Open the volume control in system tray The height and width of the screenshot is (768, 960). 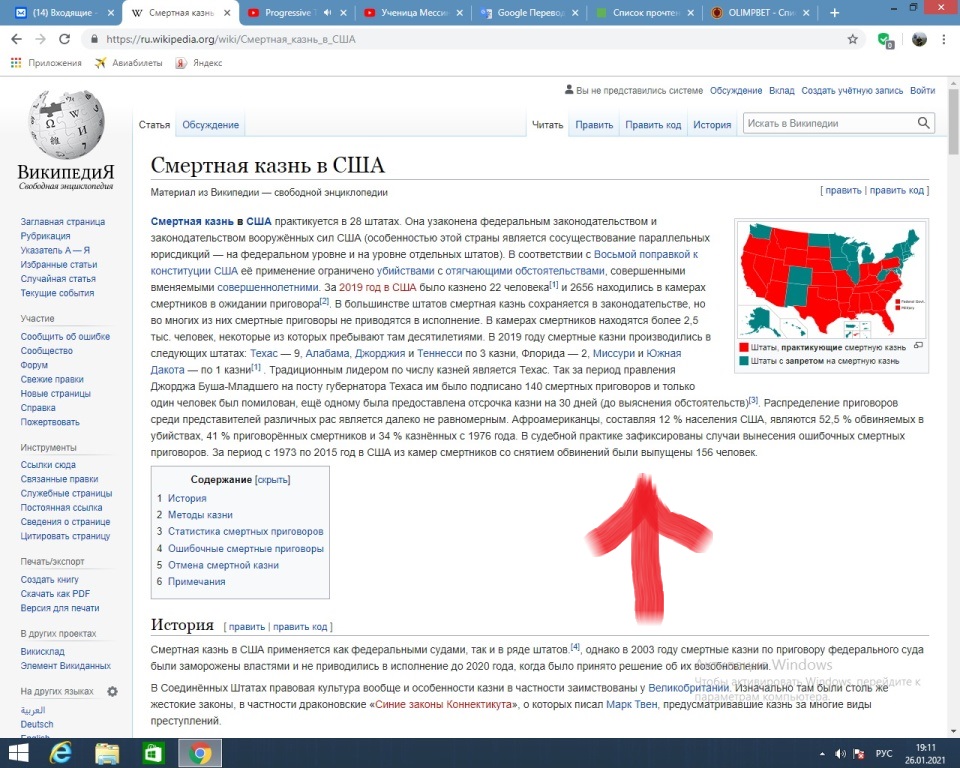(x=840, y=754)
